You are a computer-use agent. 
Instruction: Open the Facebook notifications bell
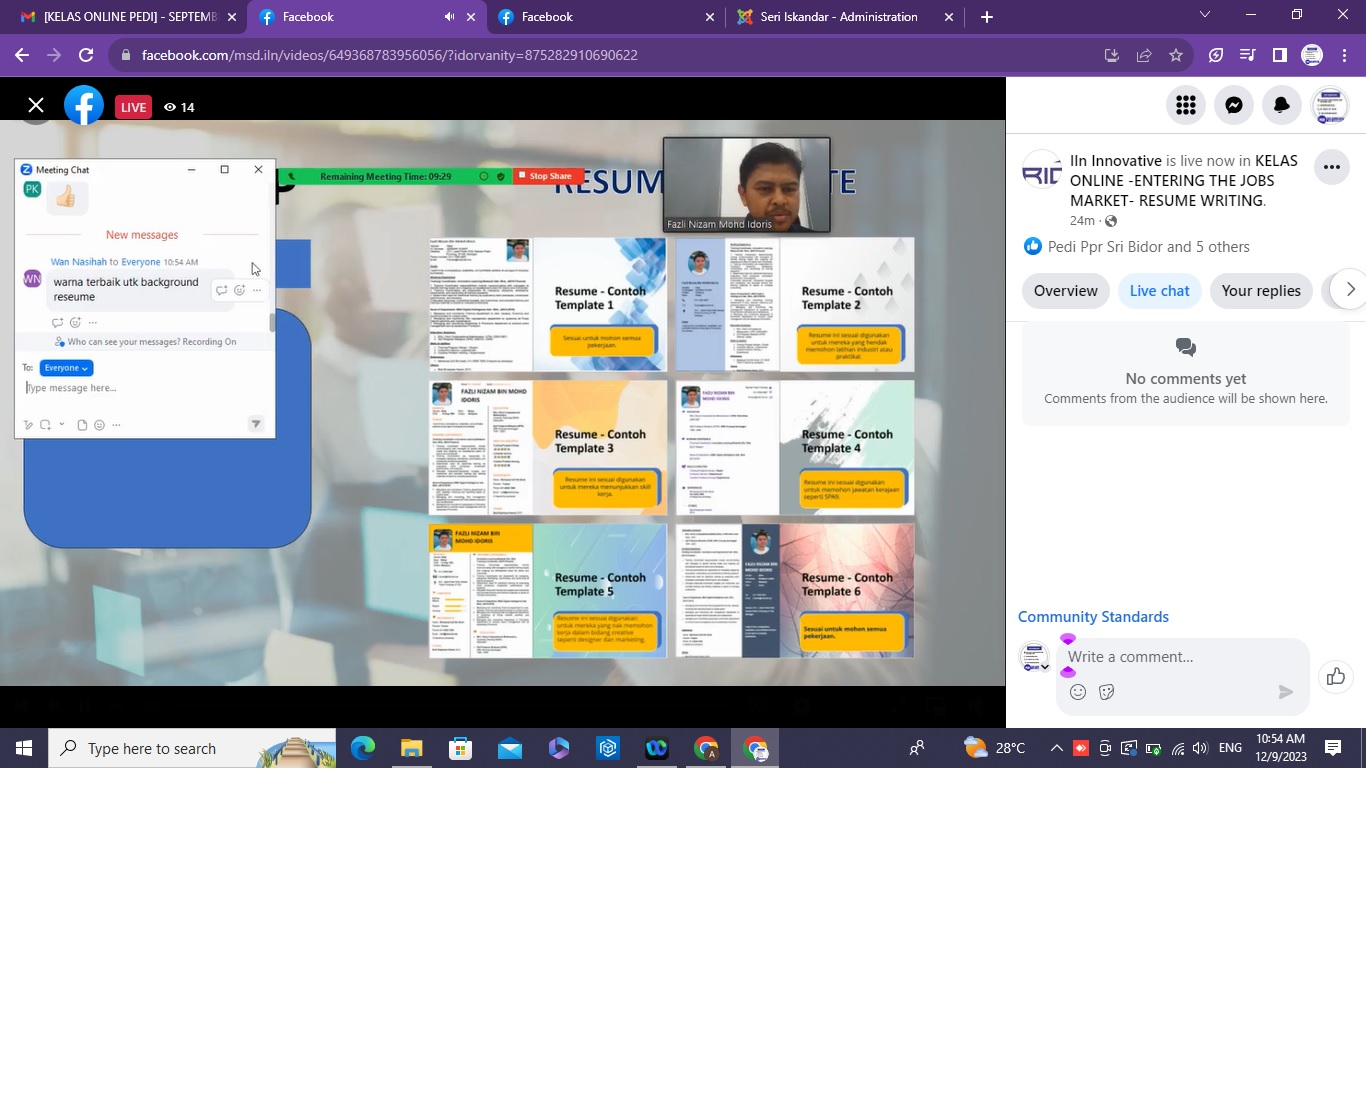tap(1281, 105)
